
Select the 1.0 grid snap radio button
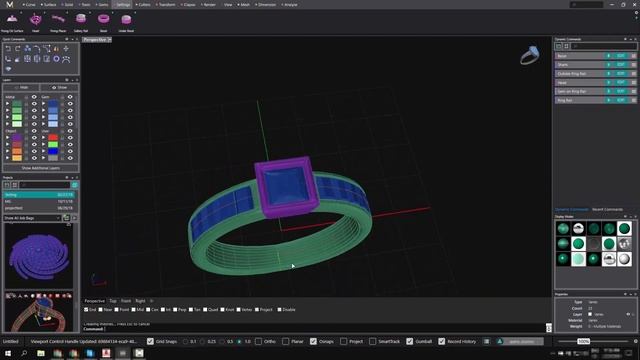tap(239, 341)
